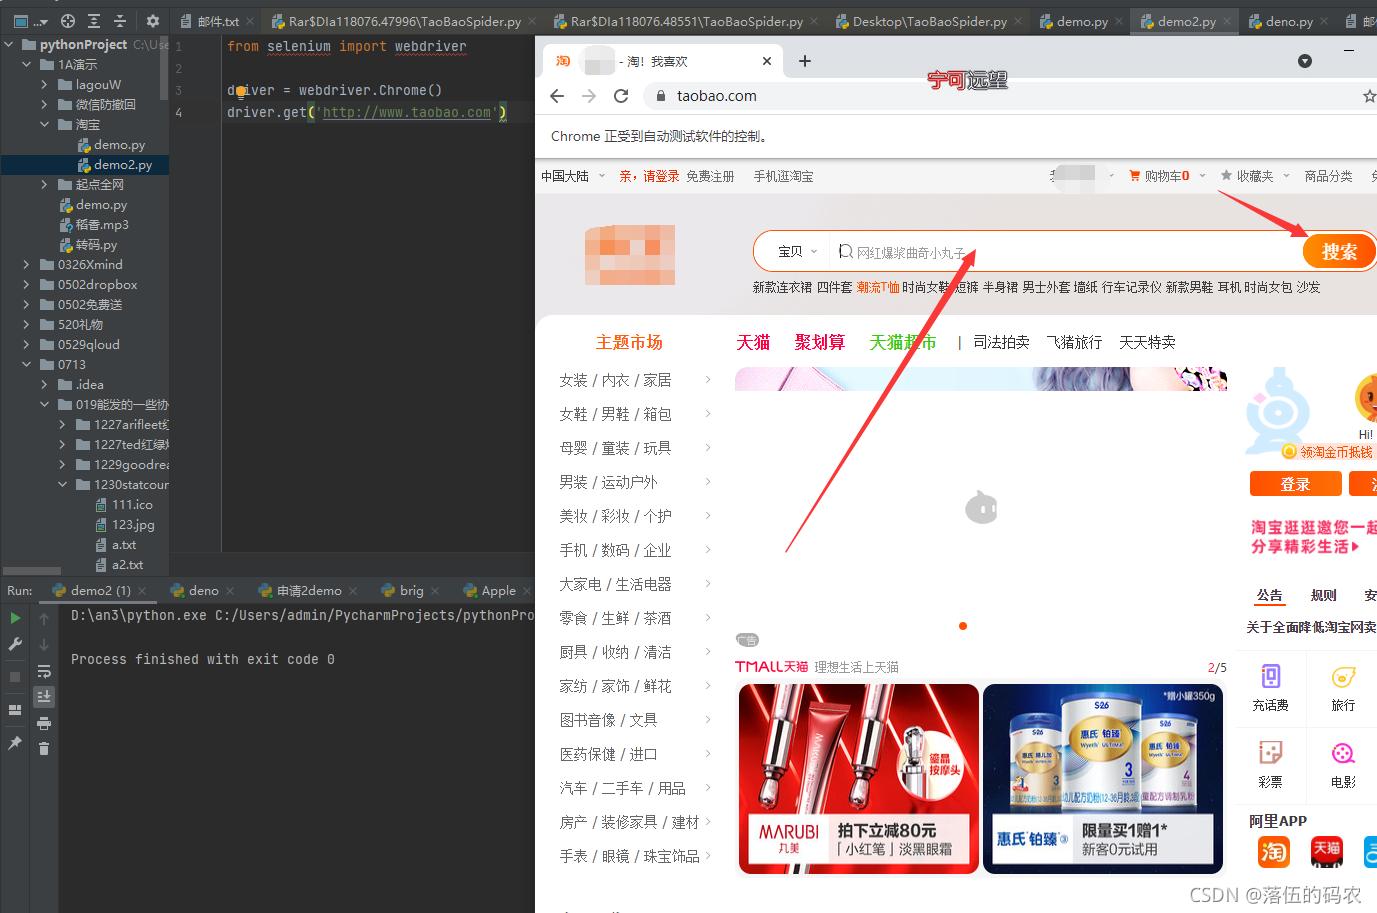This screenshot has height=913, width=1377.
Task: Click the 2/5 carousel progress indicator
Action: point(1218,668)
